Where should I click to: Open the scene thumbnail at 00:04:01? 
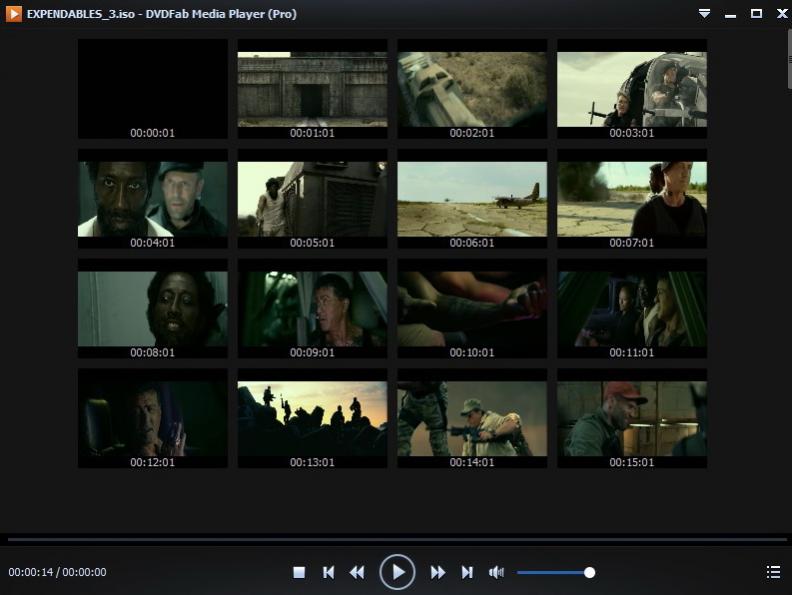153,199
